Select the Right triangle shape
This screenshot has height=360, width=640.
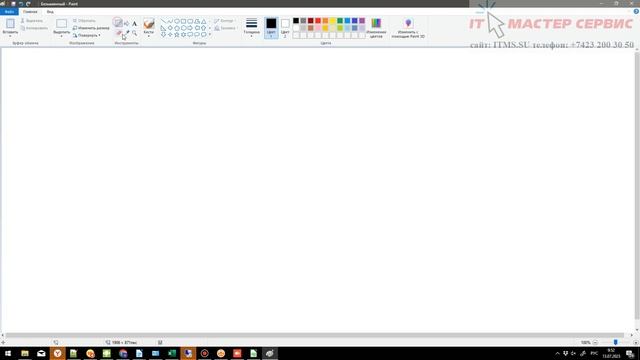pos(163,28)
